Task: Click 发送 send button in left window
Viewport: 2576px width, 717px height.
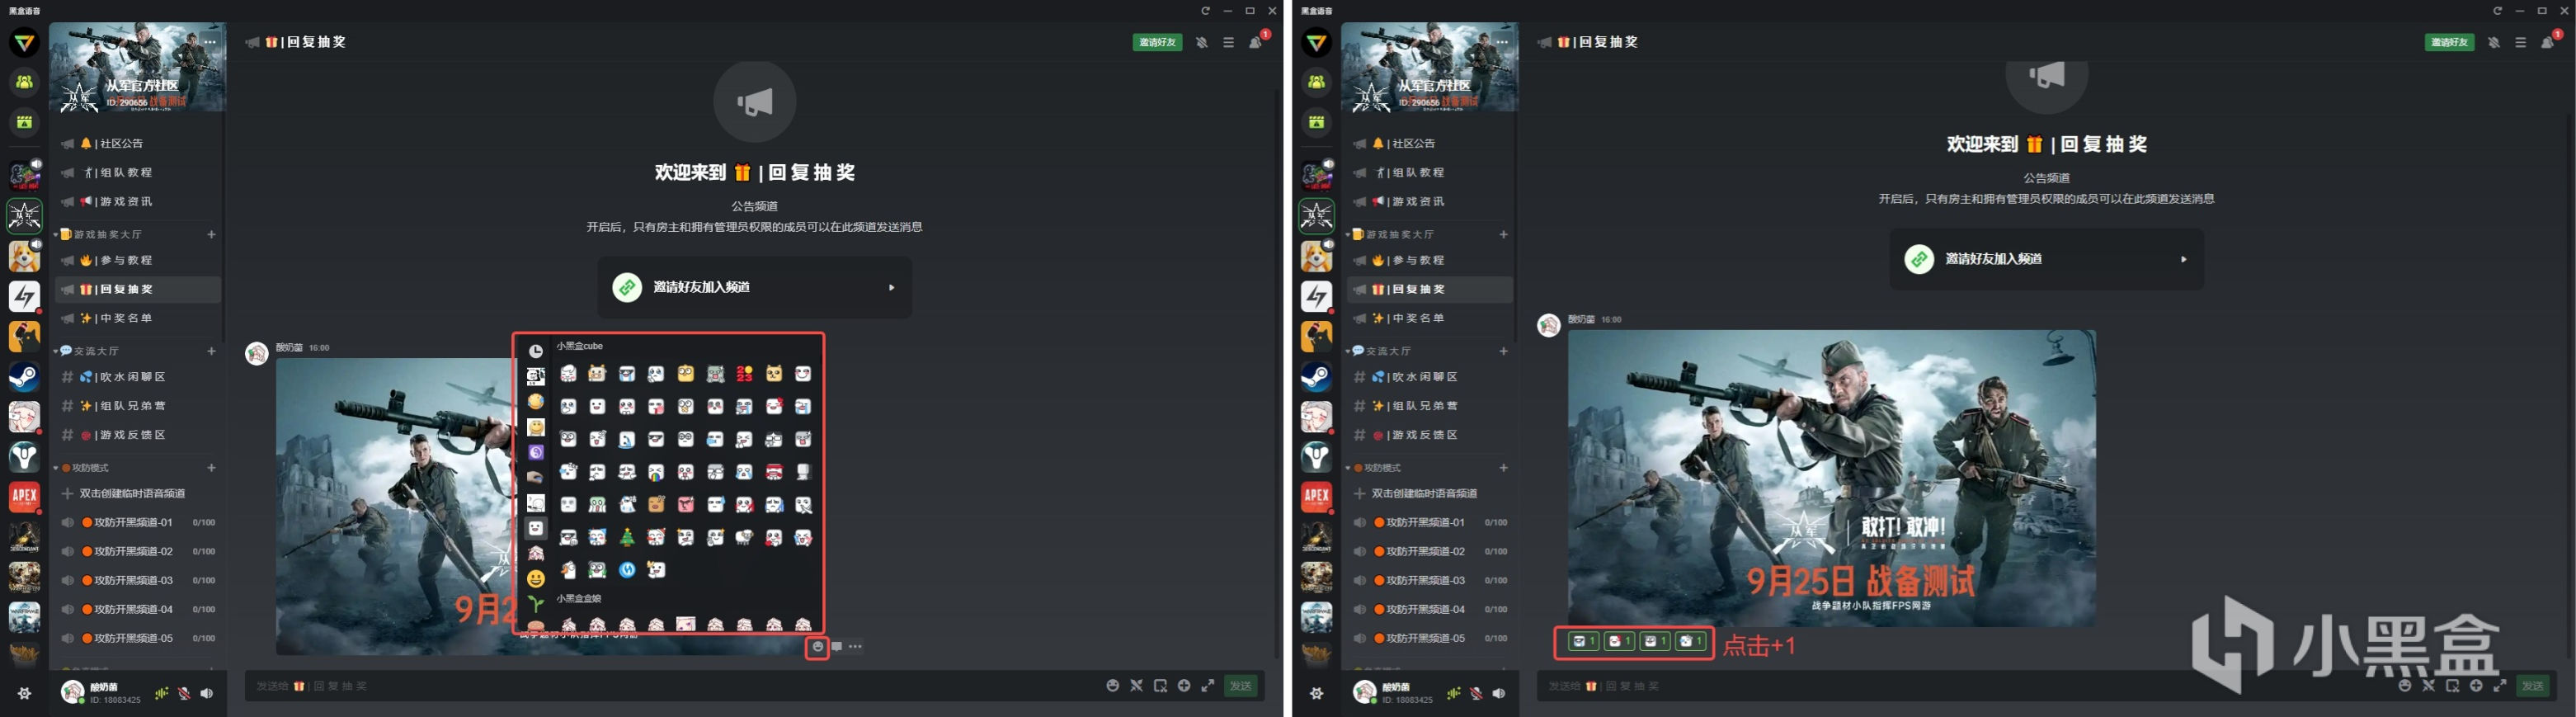Action: coord(1240,686)
